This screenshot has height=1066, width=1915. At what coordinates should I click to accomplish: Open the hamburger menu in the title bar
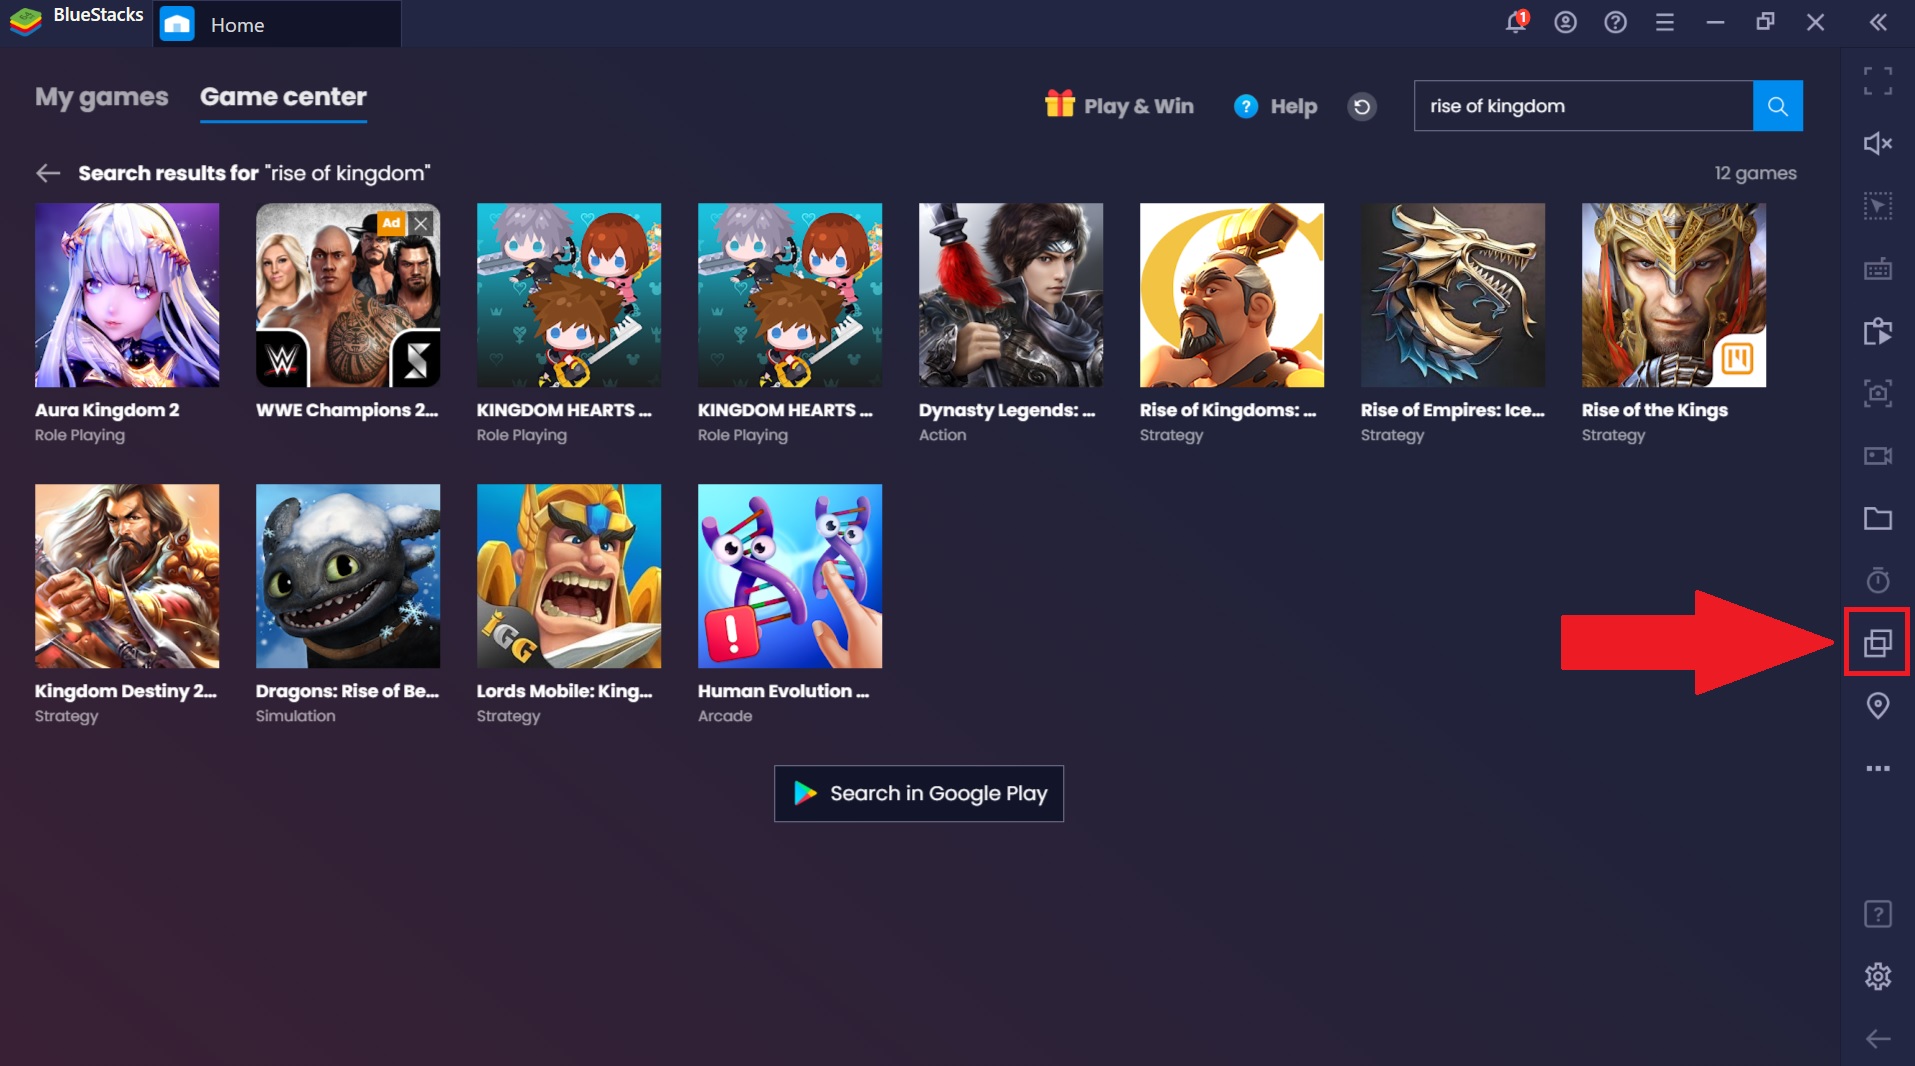pos(1665,22)
